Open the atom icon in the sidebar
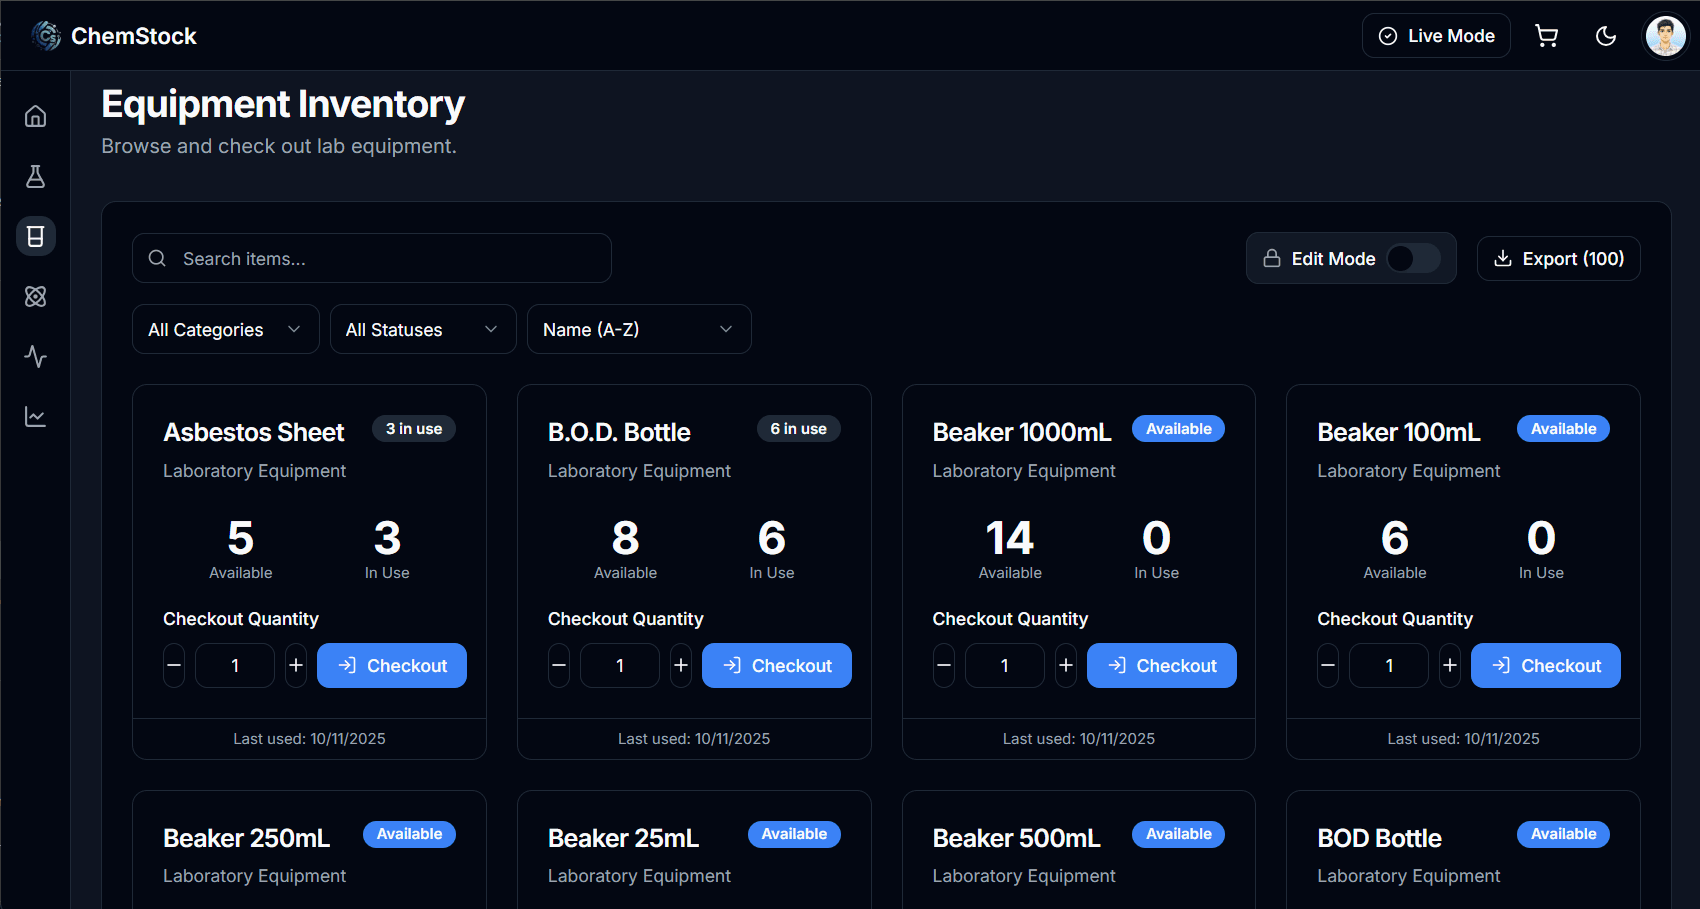Screen dimensions: 1700x909 pyautogui.click(x=35, y=297)
